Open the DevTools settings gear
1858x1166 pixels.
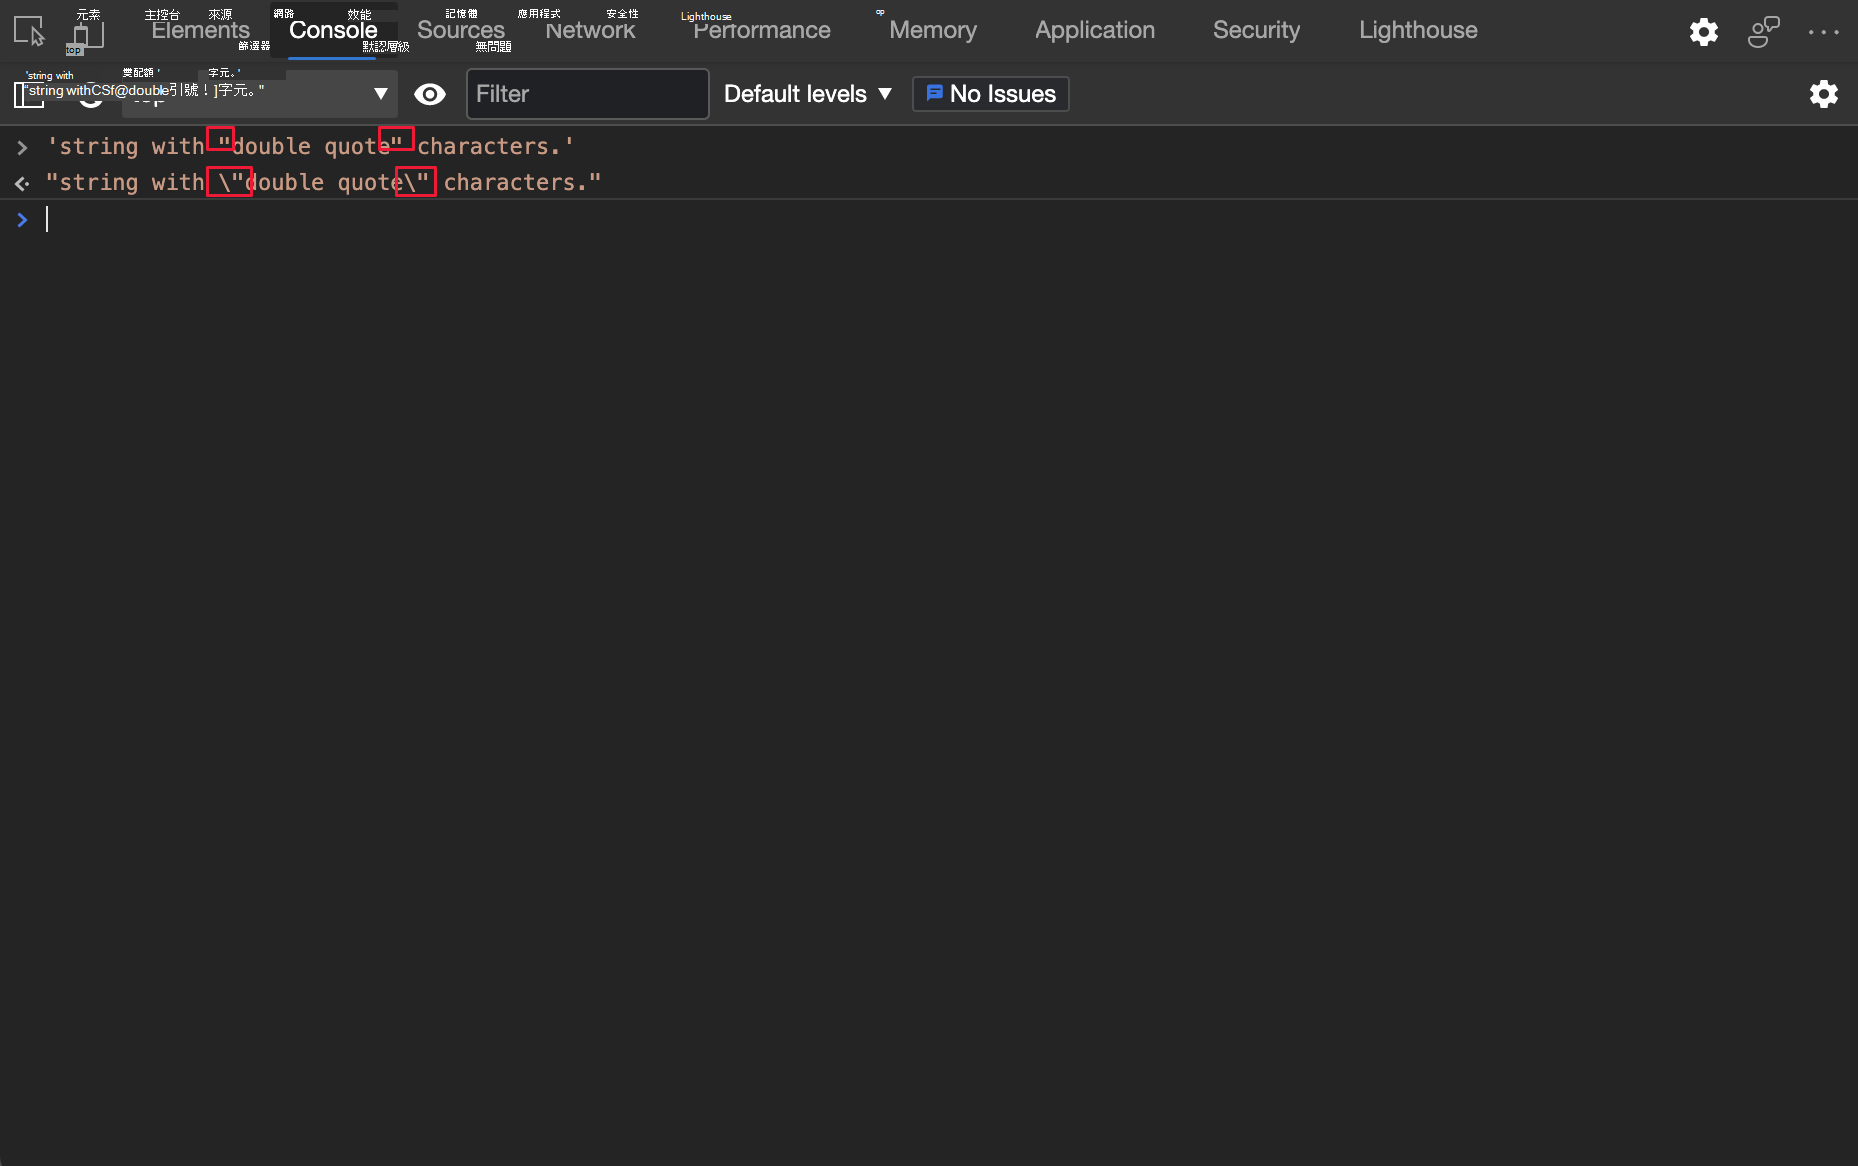tap(1703, 32)
